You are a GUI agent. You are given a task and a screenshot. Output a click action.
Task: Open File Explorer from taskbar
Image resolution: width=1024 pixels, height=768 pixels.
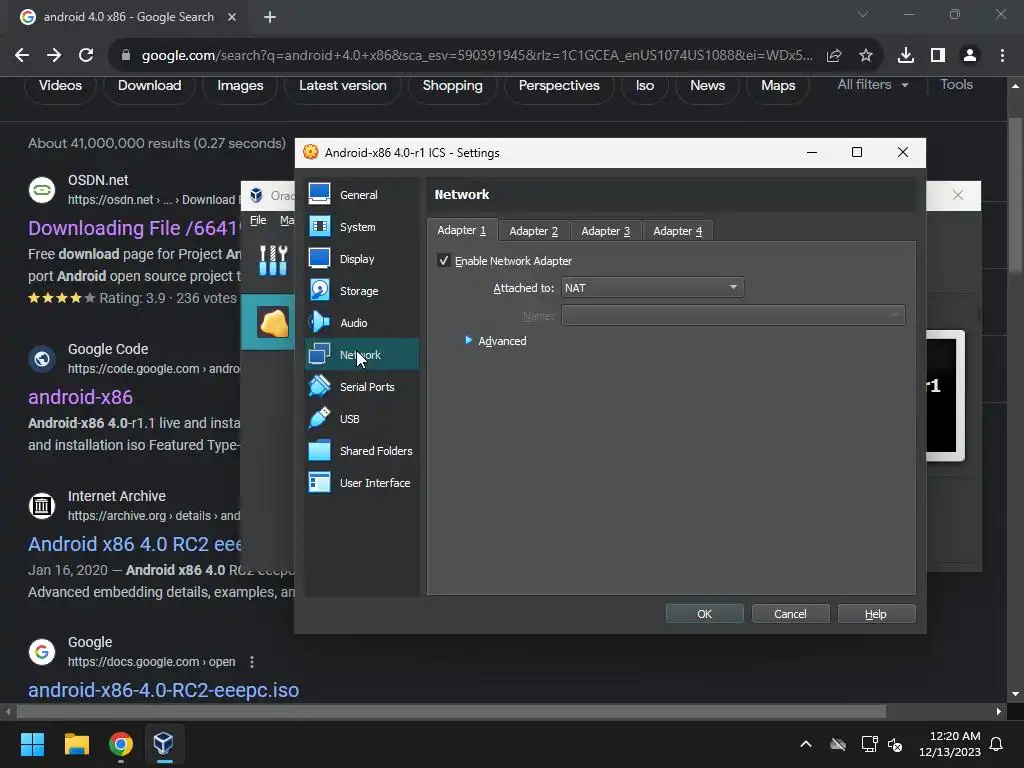point(76,744)
